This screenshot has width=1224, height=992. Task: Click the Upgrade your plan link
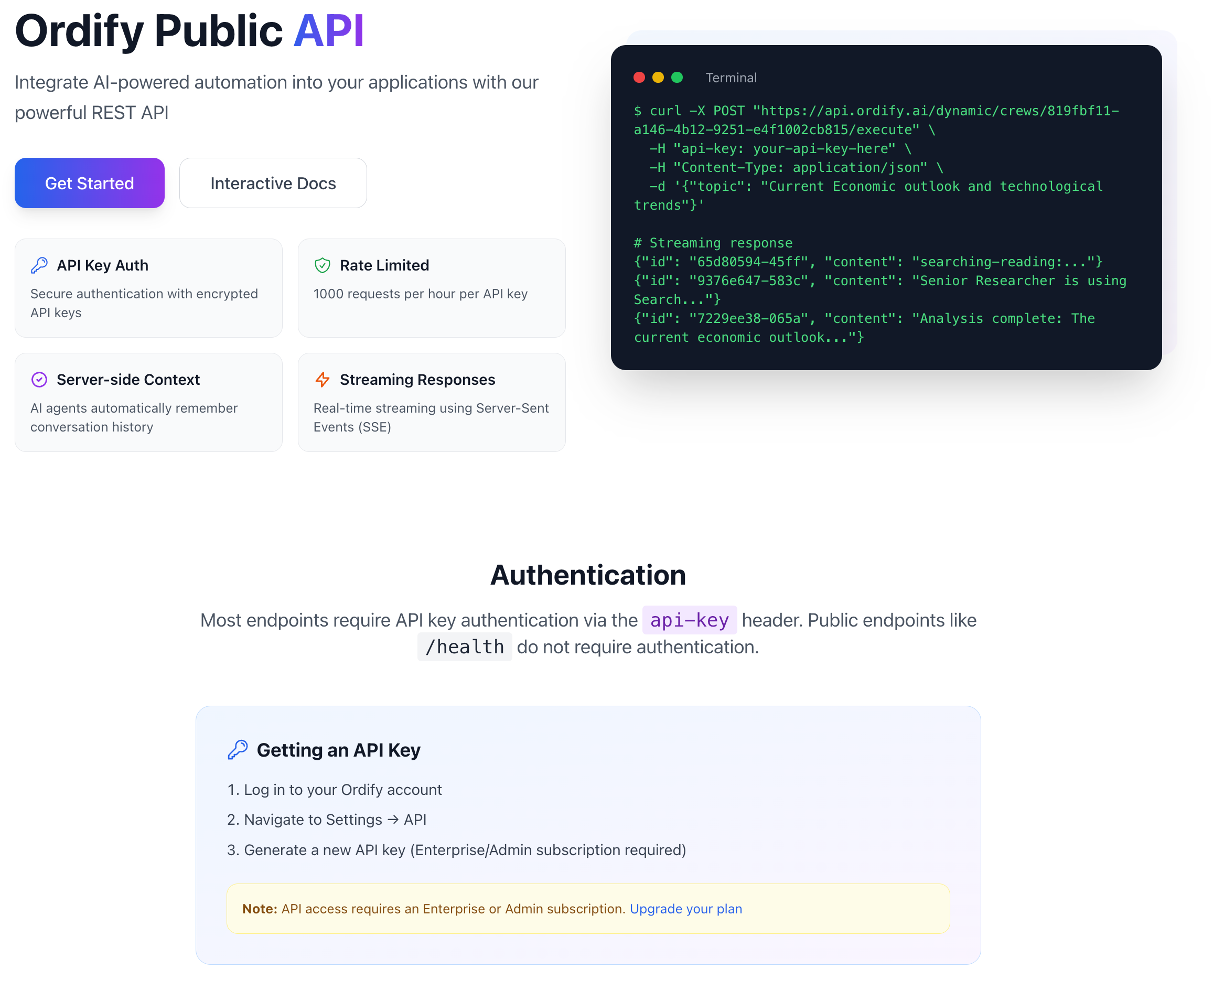[x=686, y=908]
